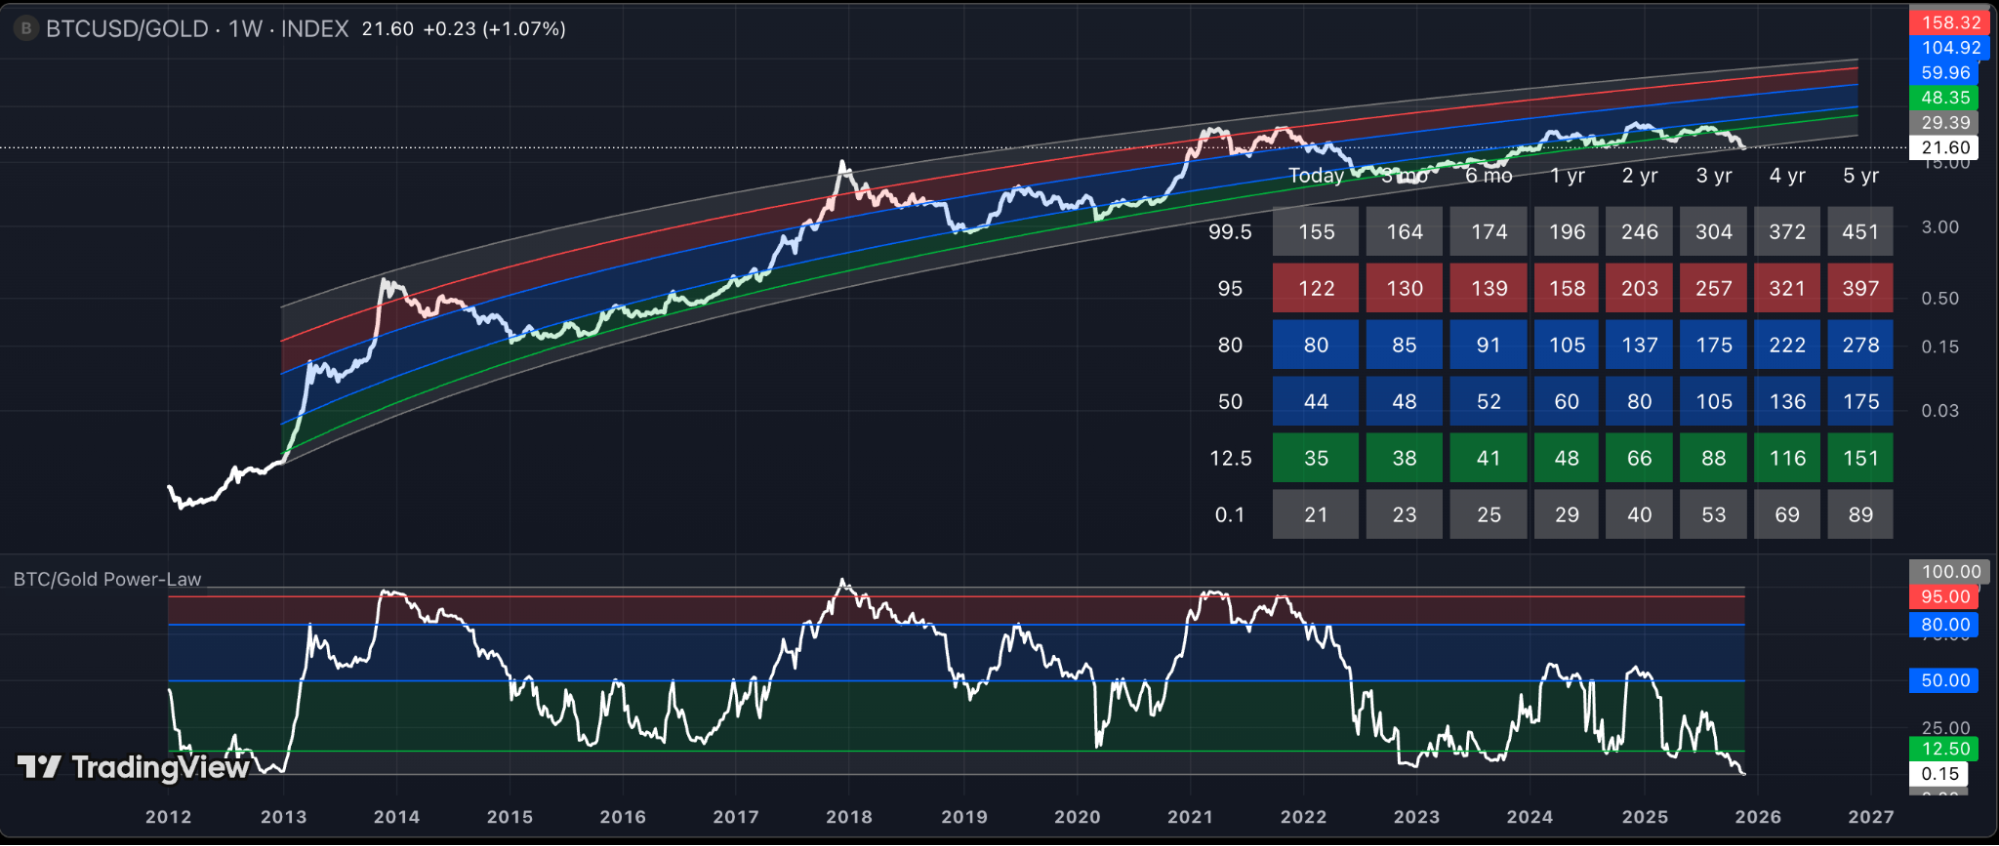Click the 1 yr column header
1999x846 pixels.
point(1567,176)
